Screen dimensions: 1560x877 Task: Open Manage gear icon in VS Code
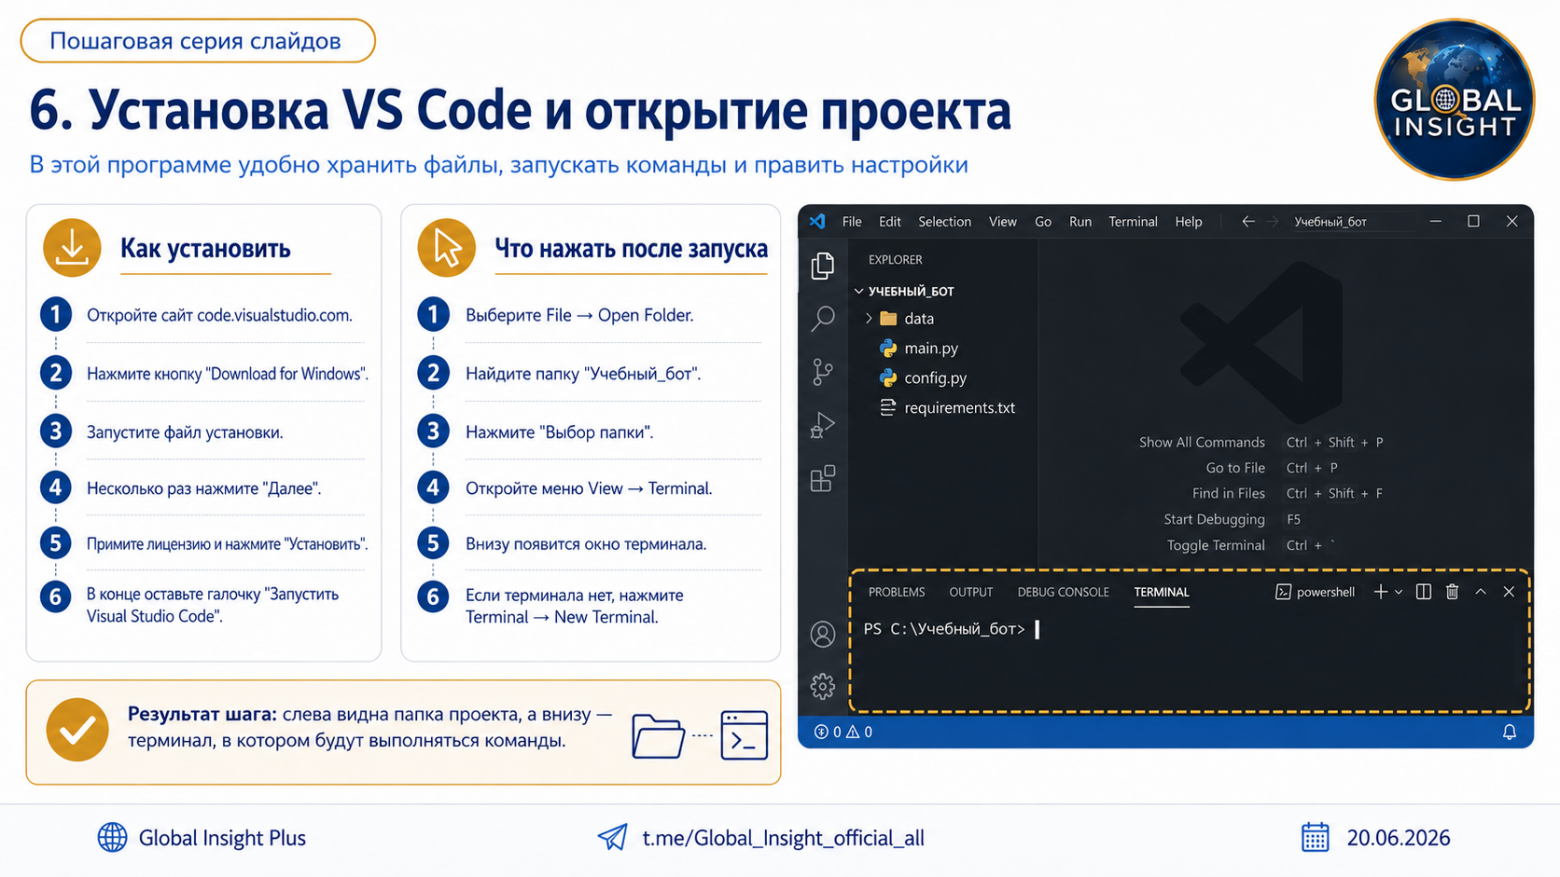[823, 686]
